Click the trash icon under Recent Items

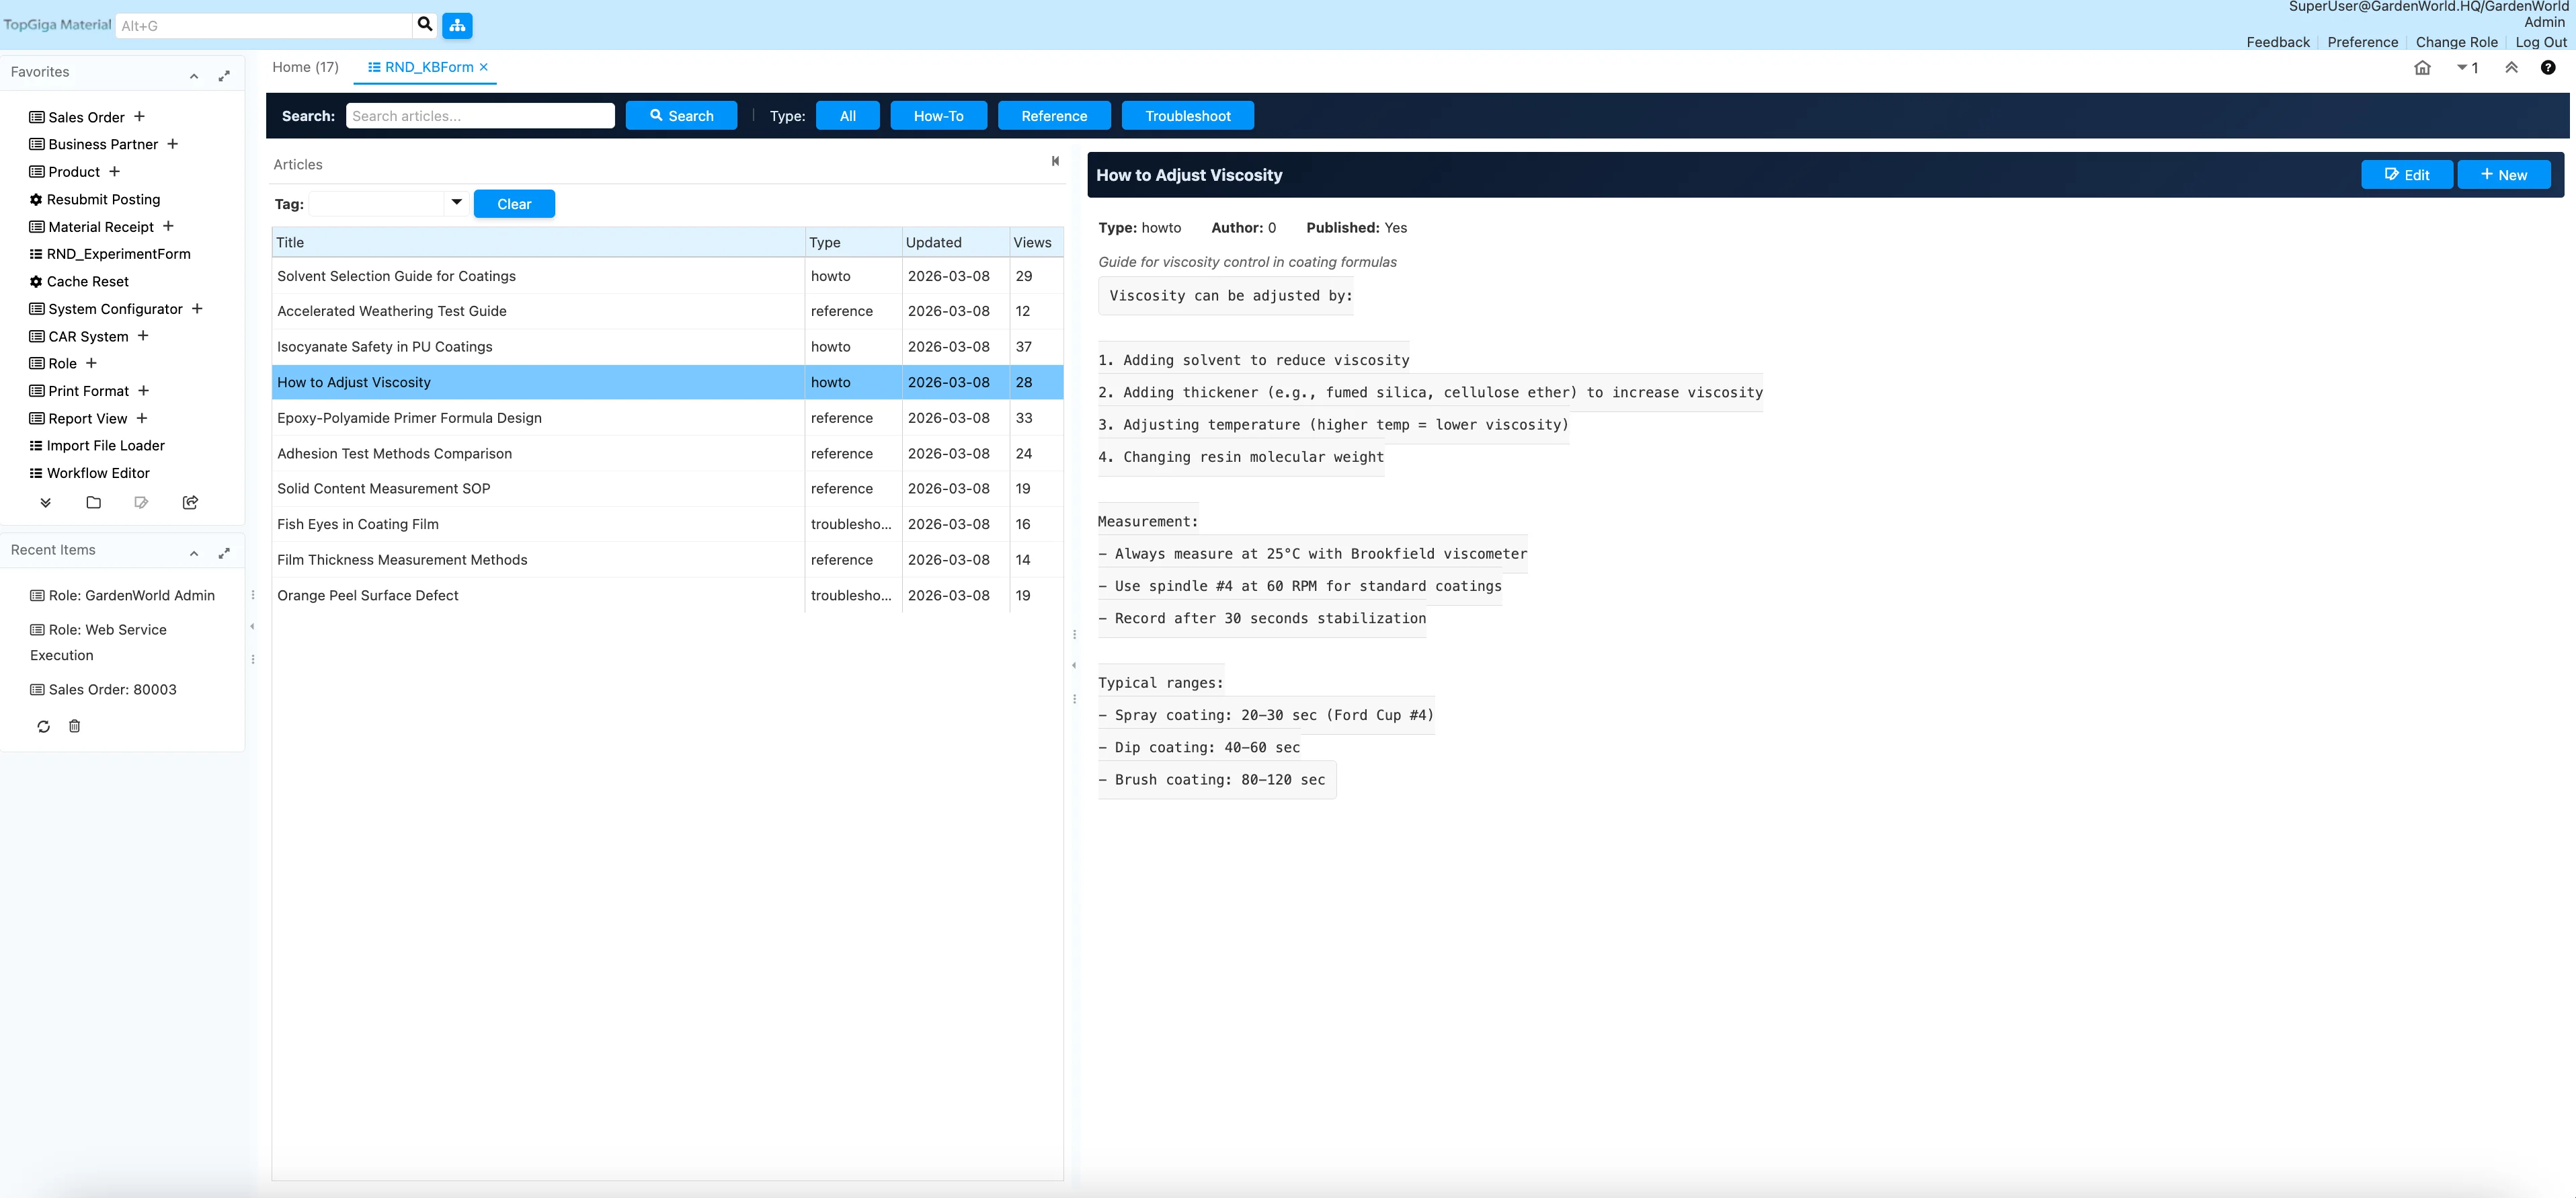(x=74, y=727)
